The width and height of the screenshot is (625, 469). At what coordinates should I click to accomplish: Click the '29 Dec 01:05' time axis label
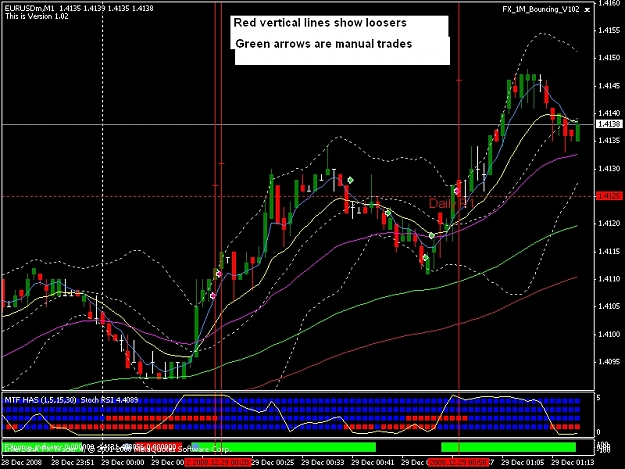click(x=522, y=463)
